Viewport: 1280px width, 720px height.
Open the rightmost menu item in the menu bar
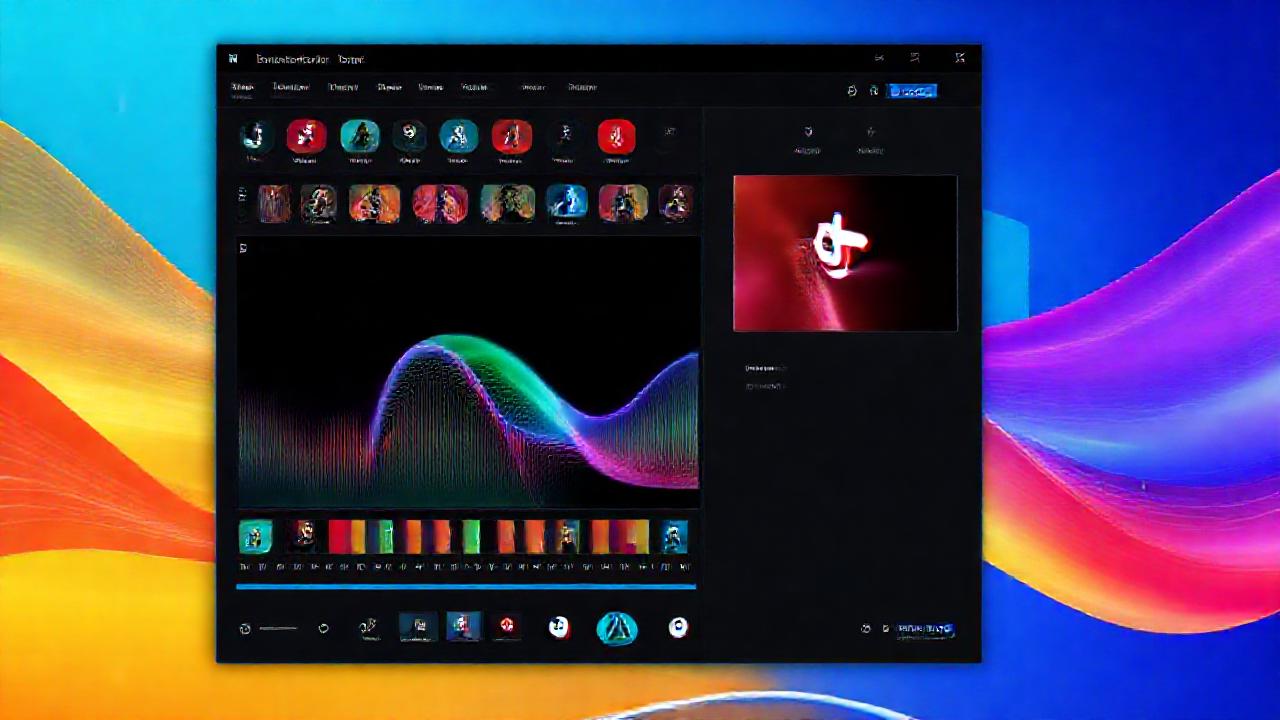tap(582, 87)
